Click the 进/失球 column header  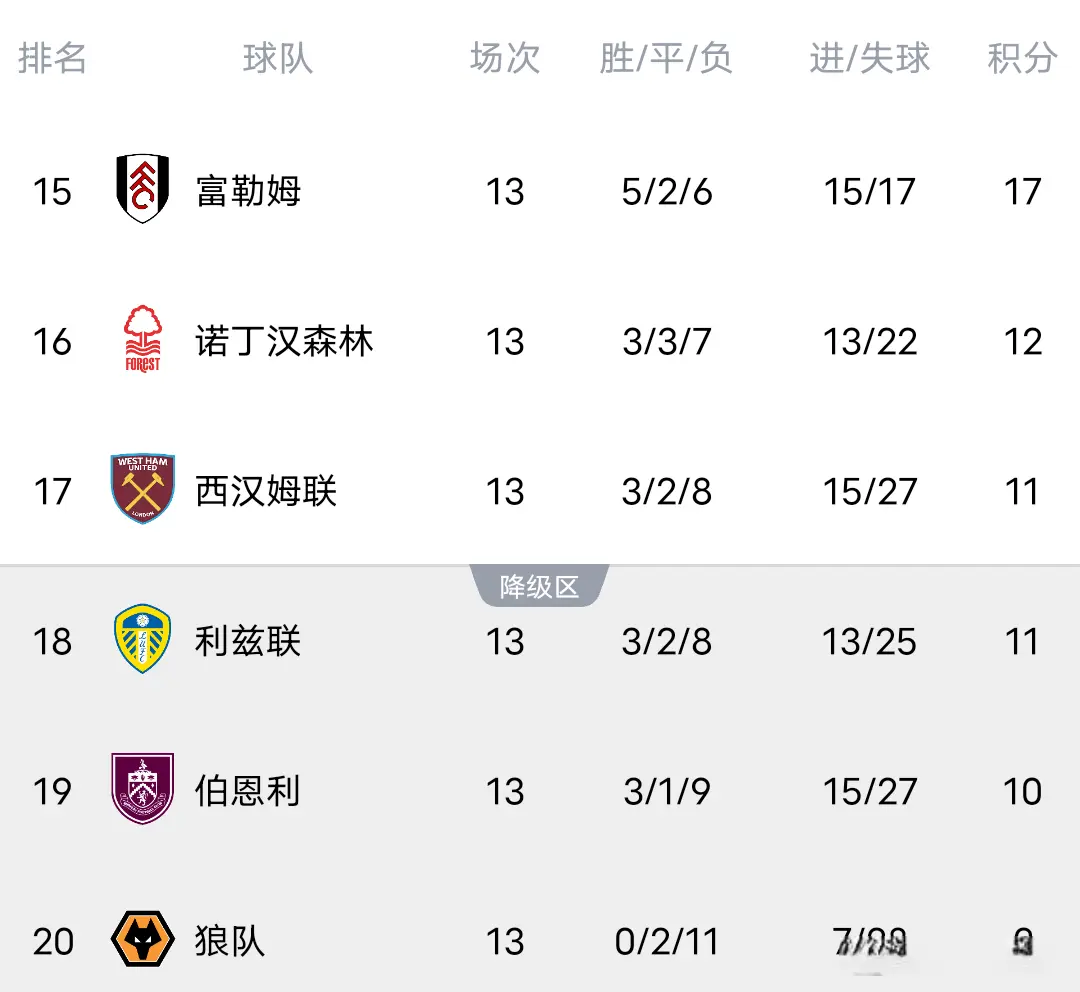point(869,58)
